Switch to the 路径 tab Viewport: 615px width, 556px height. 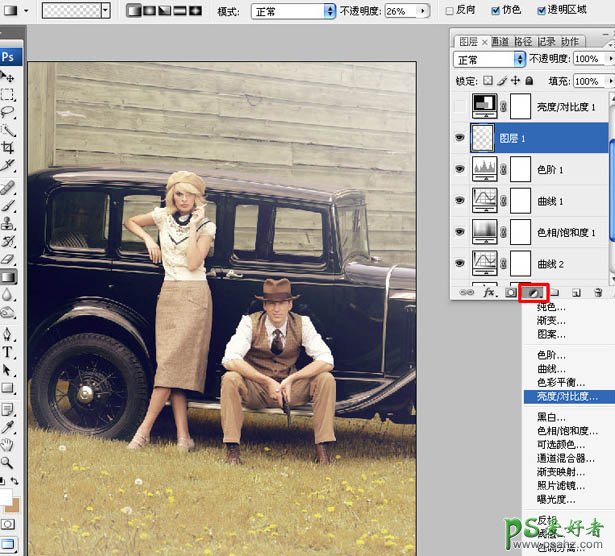click(523, 41)
